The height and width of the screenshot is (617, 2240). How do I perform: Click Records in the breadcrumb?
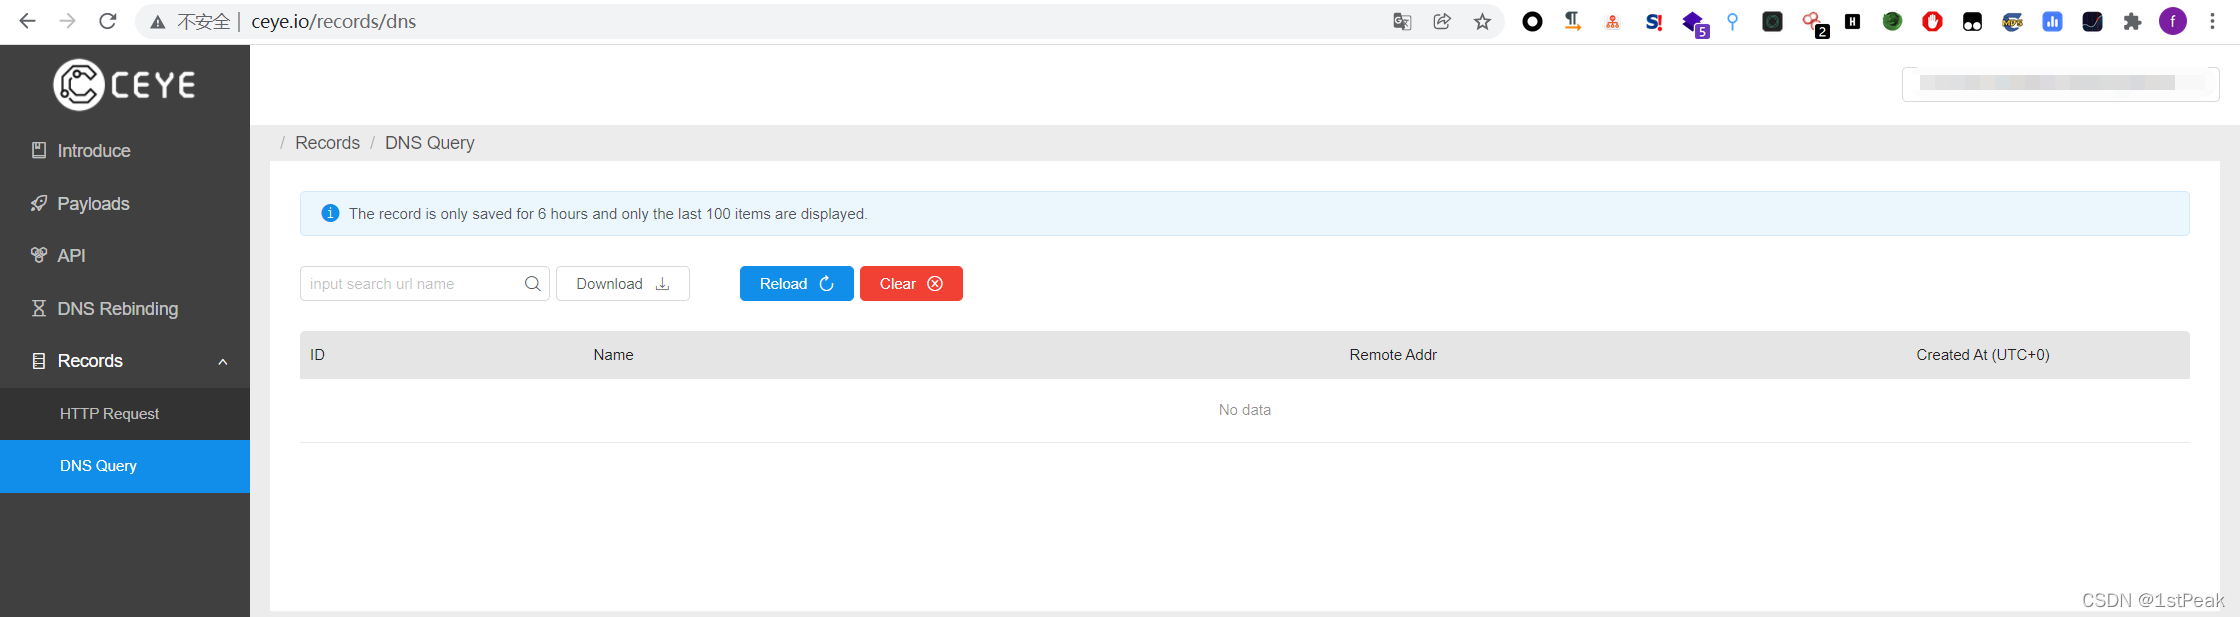tap(327, 143)
